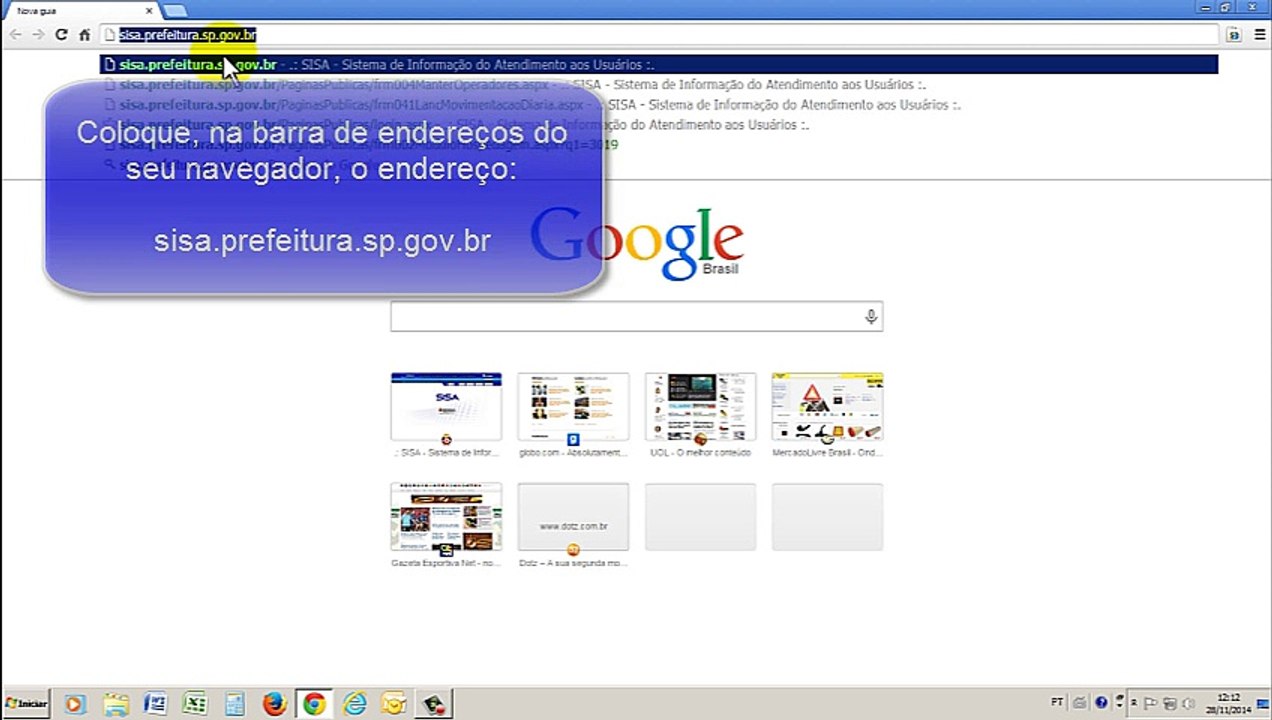Click the browser back arrow
This screenshot has height=720, width=1272.
click(15, 34)
